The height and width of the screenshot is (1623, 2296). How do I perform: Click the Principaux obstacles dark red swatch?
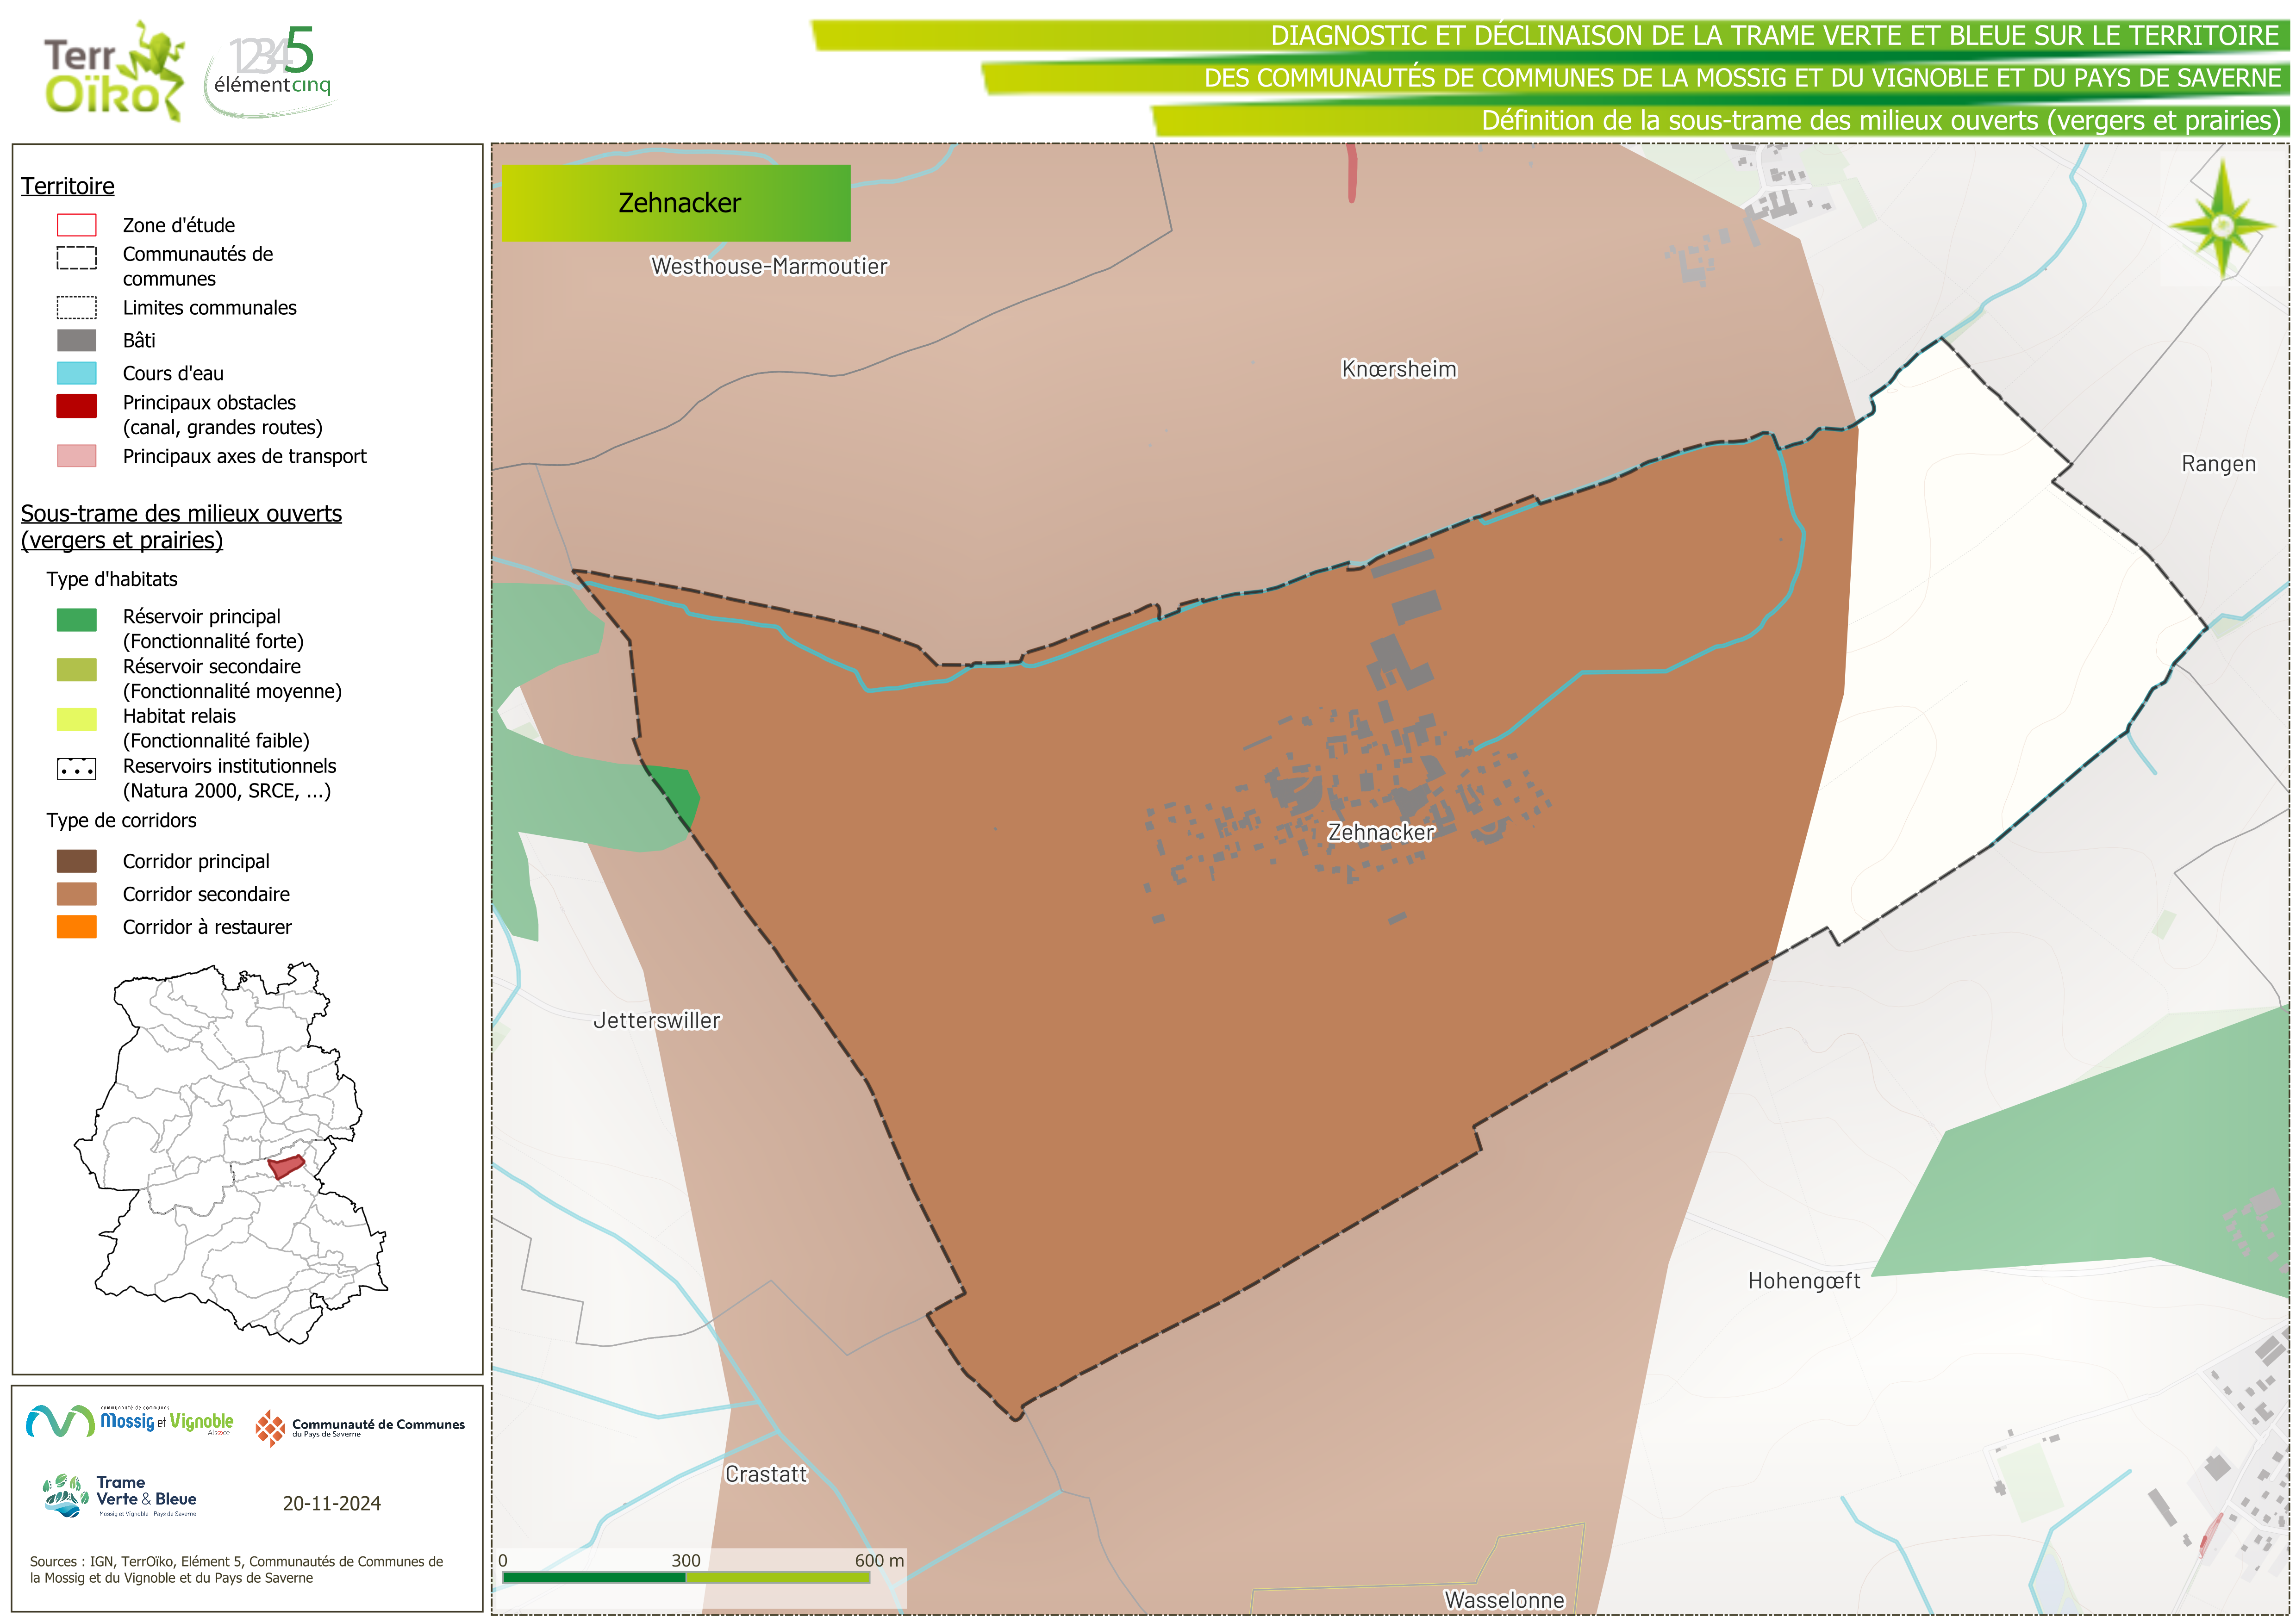tap(76, 405)
